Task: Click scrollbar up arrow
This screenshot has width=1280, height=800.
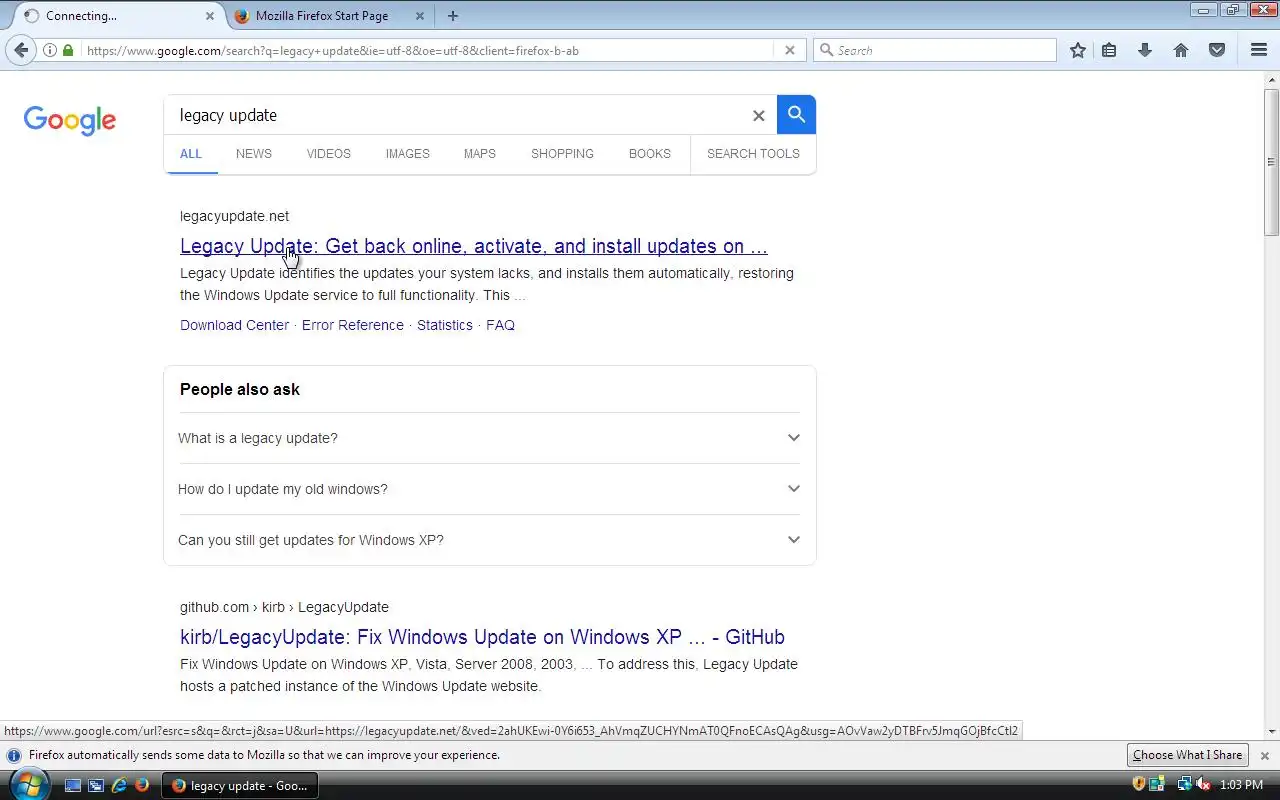Action: point(1272,78)
